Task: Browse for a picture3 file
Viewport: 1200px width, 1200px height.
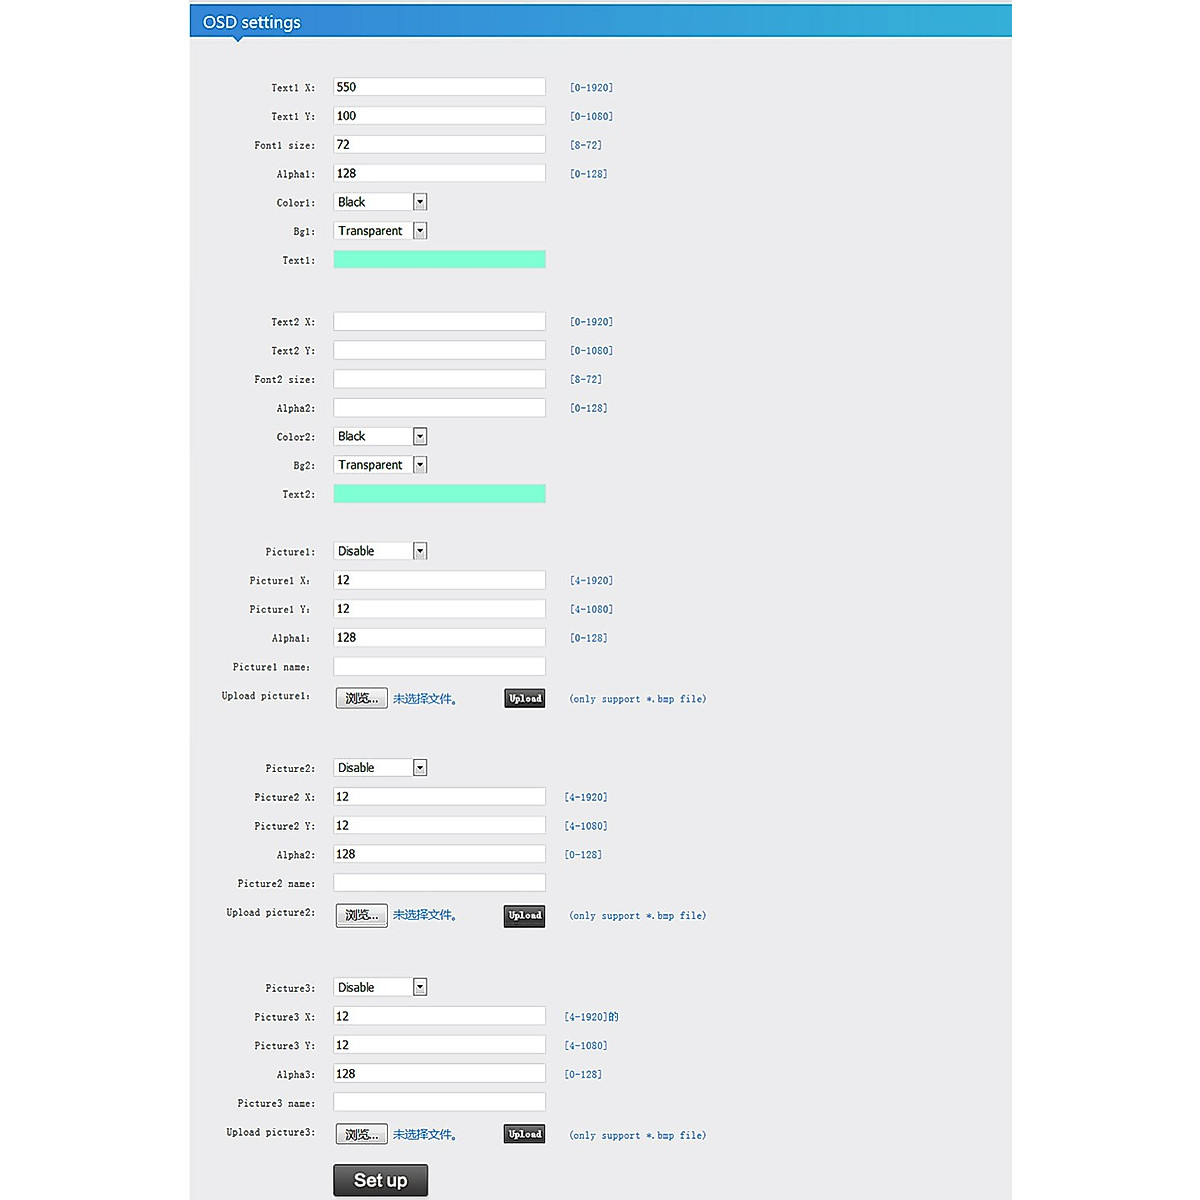Action: (361, 1134)
